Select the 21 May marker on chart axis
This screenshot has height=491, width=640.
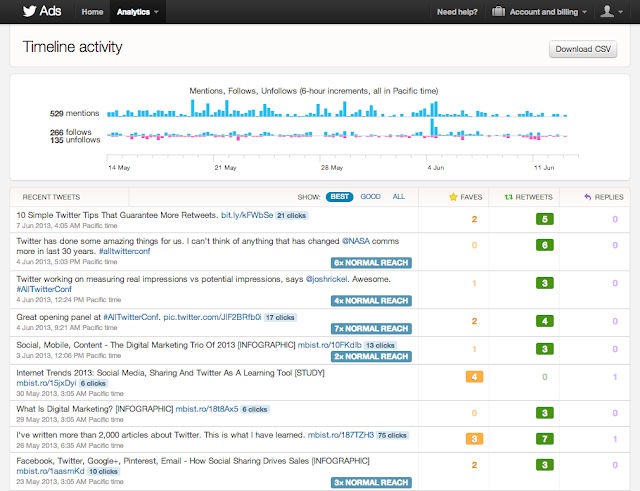tap(225, 168)
